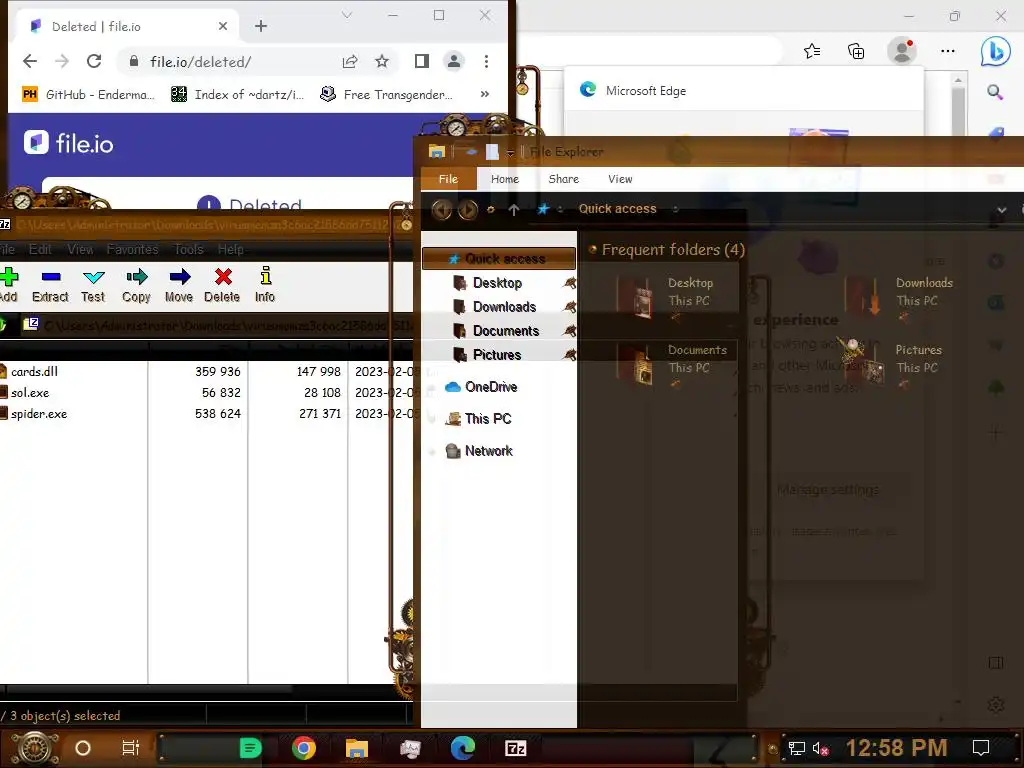Open the Share ribbon tab in File Explorer
Screen dimensions: 1024x768
point(564,179)
